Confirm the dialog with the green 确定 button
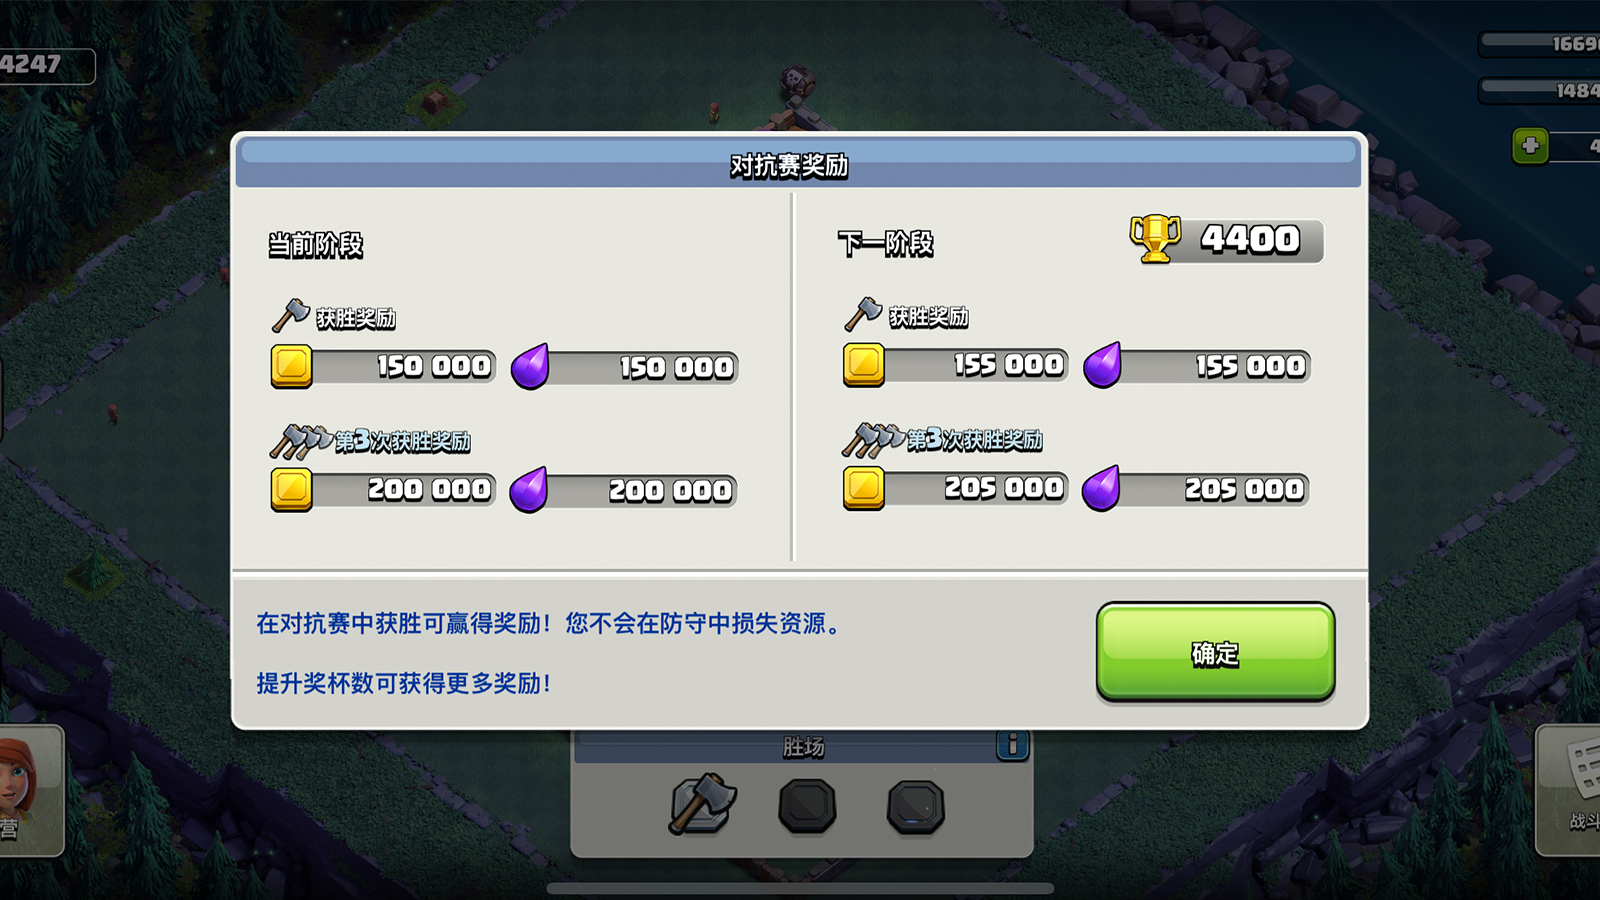Screen dimensions: 1600x900 [x=1215, y=652]
